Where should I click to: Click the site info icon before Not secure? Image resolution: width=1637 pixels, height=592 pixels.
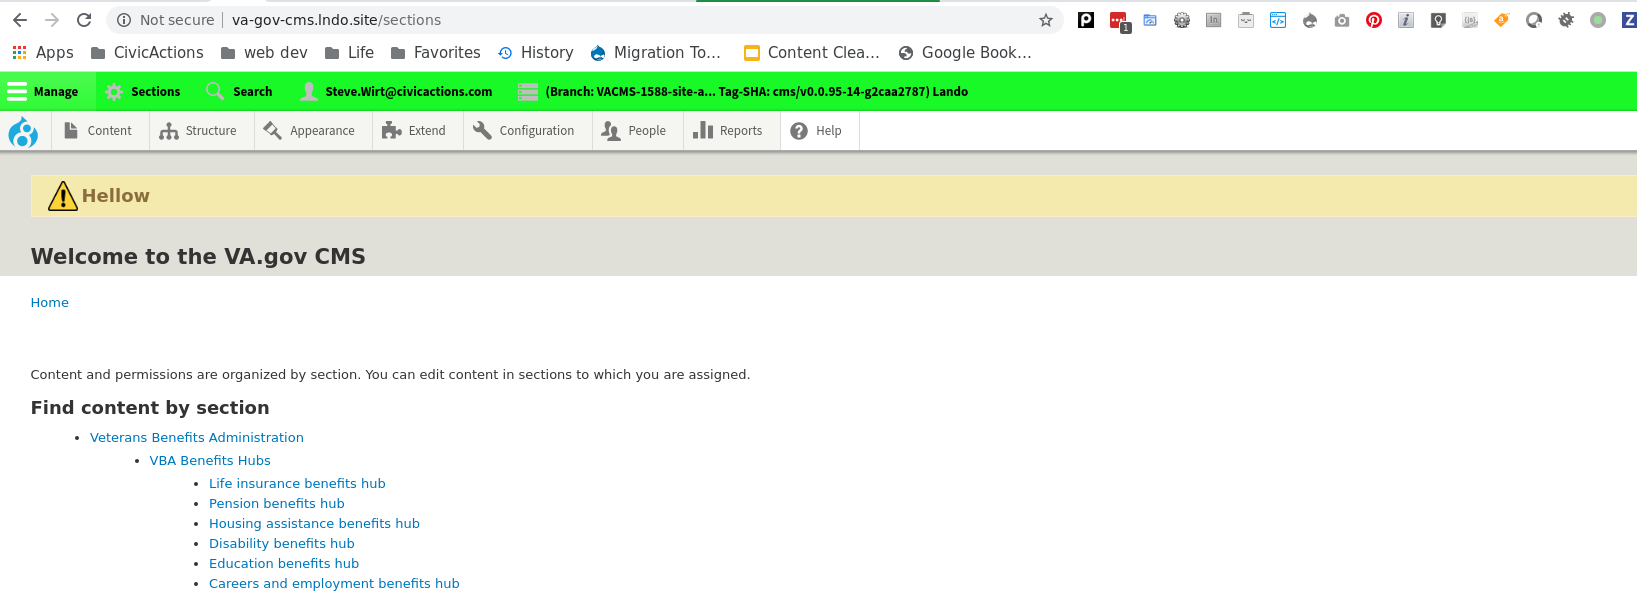tap(124, 20)
